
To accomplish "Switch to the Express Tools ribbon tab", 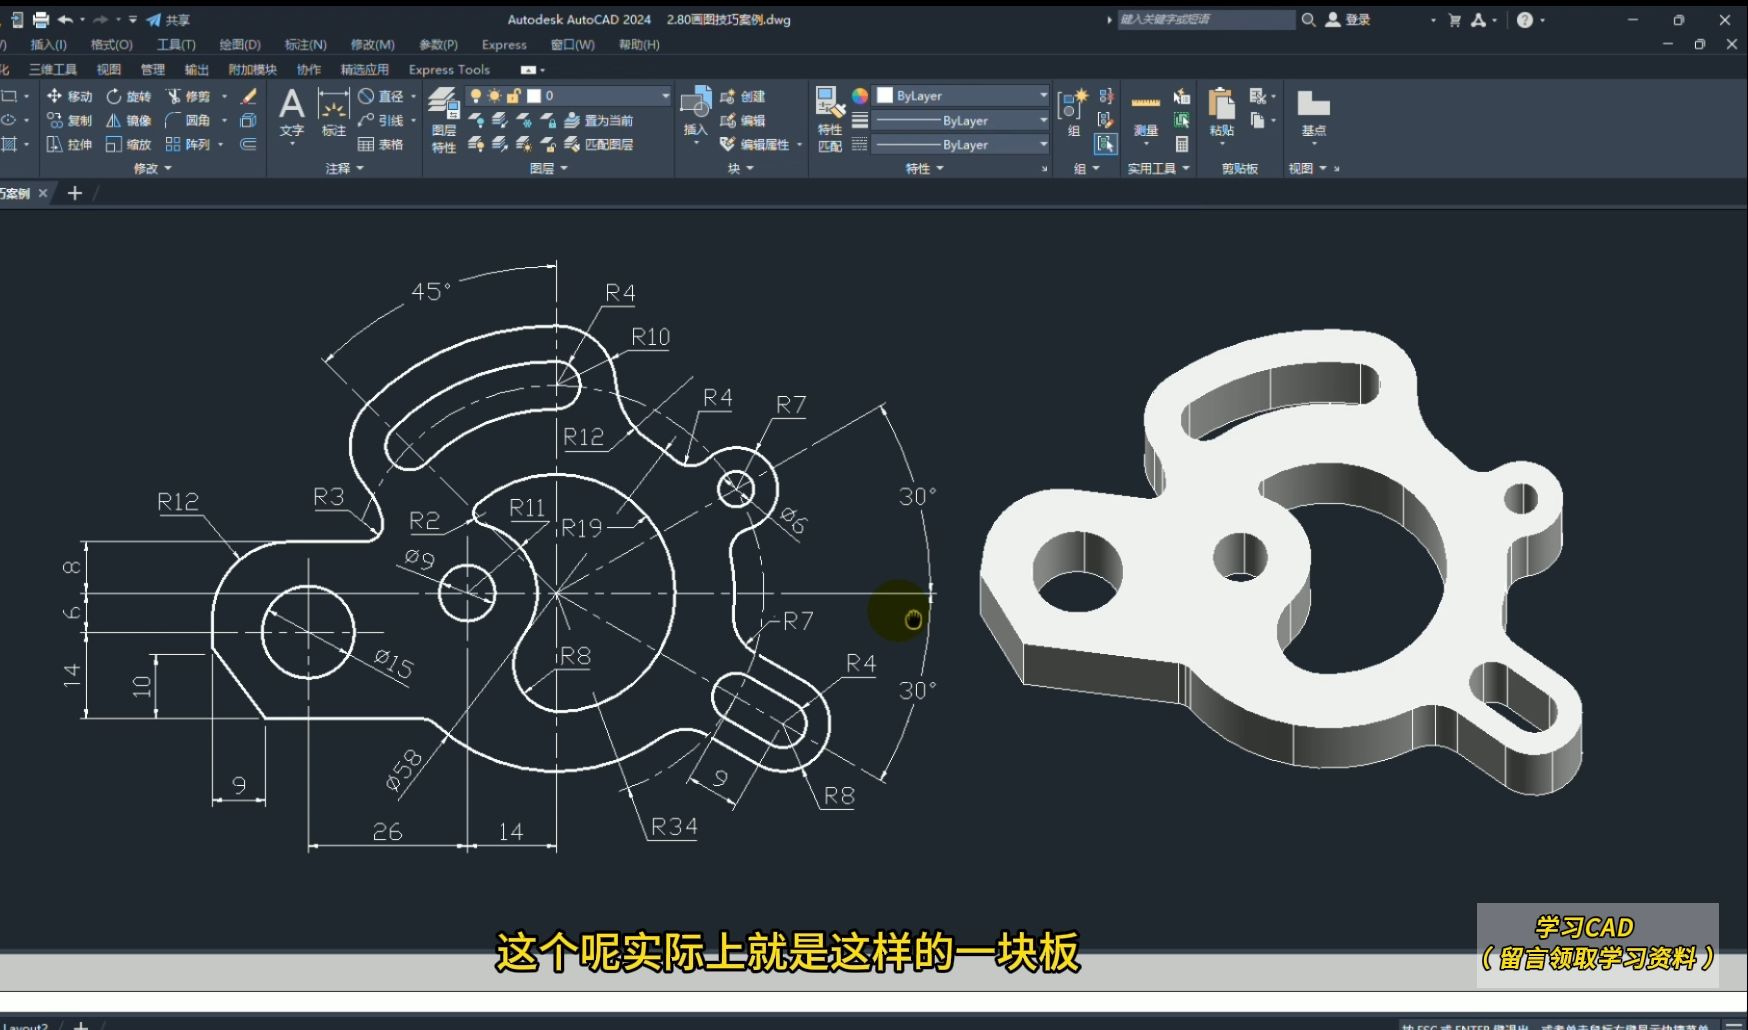I will [449, 70].
